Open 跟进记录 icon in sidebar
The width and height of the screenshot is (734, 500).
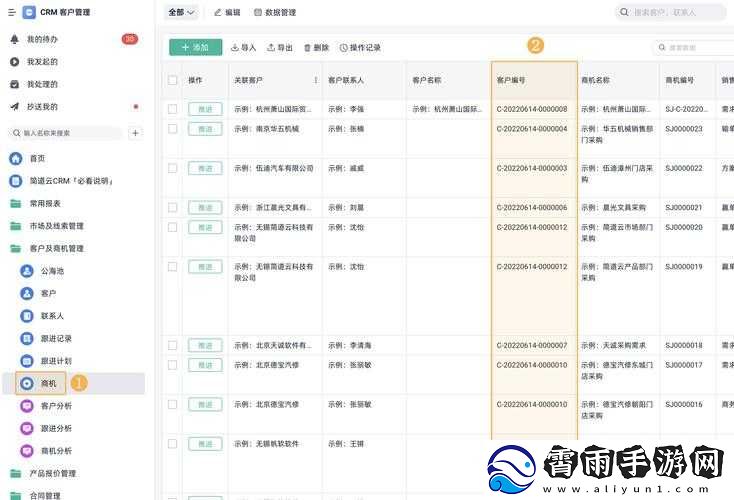tap(27, 338)
